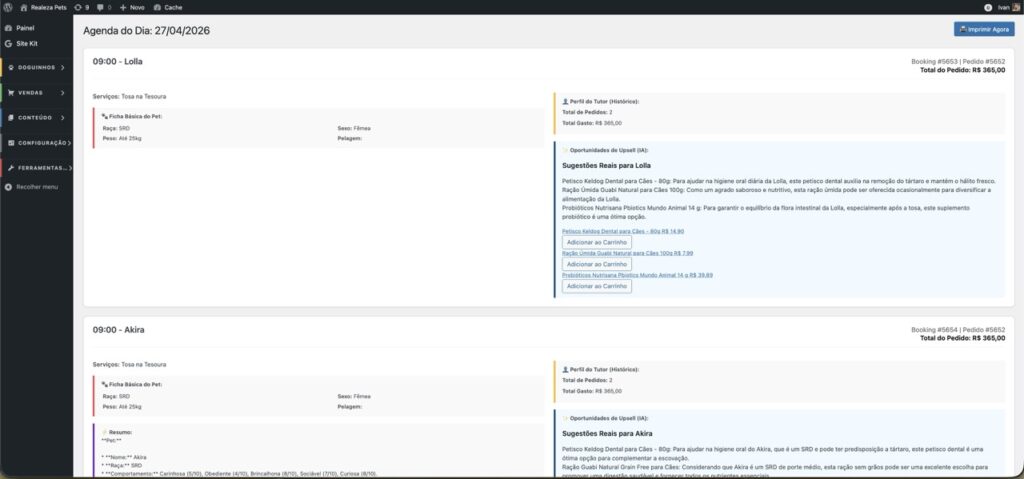Click the Site Kit Google icon
The width and height of the screenshot is (1024, 479).
(9, 44)
